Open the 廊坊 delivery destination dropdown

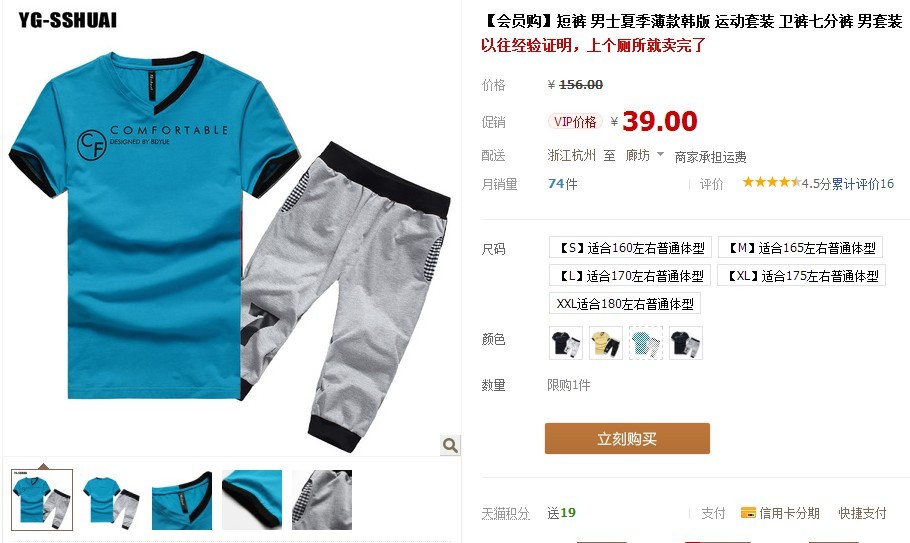644,155
